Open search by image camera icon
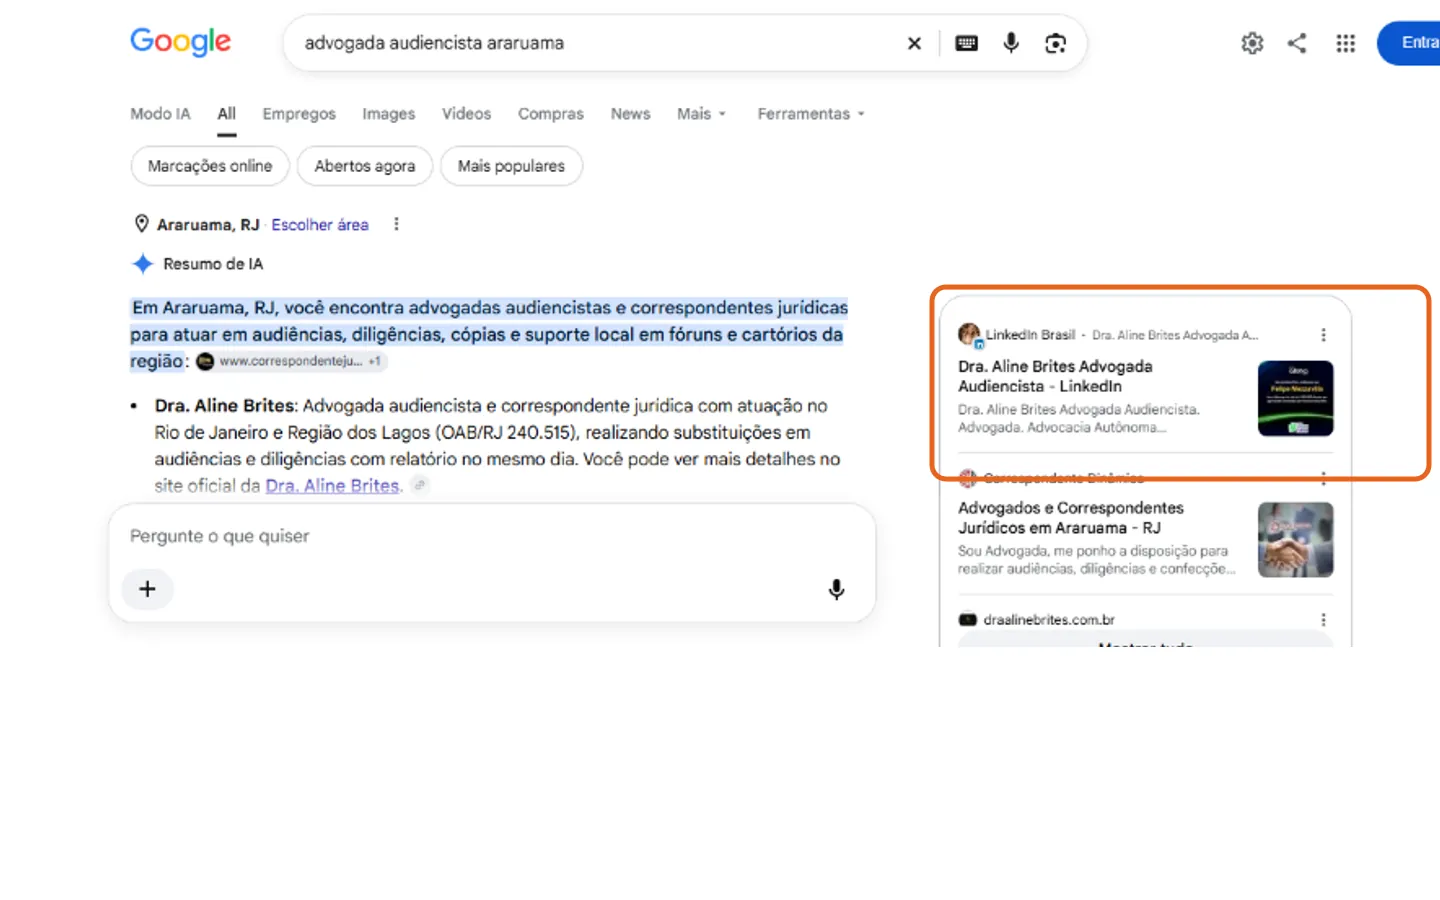Screen dimensions: 1440x900 (x=1055, y=43)
